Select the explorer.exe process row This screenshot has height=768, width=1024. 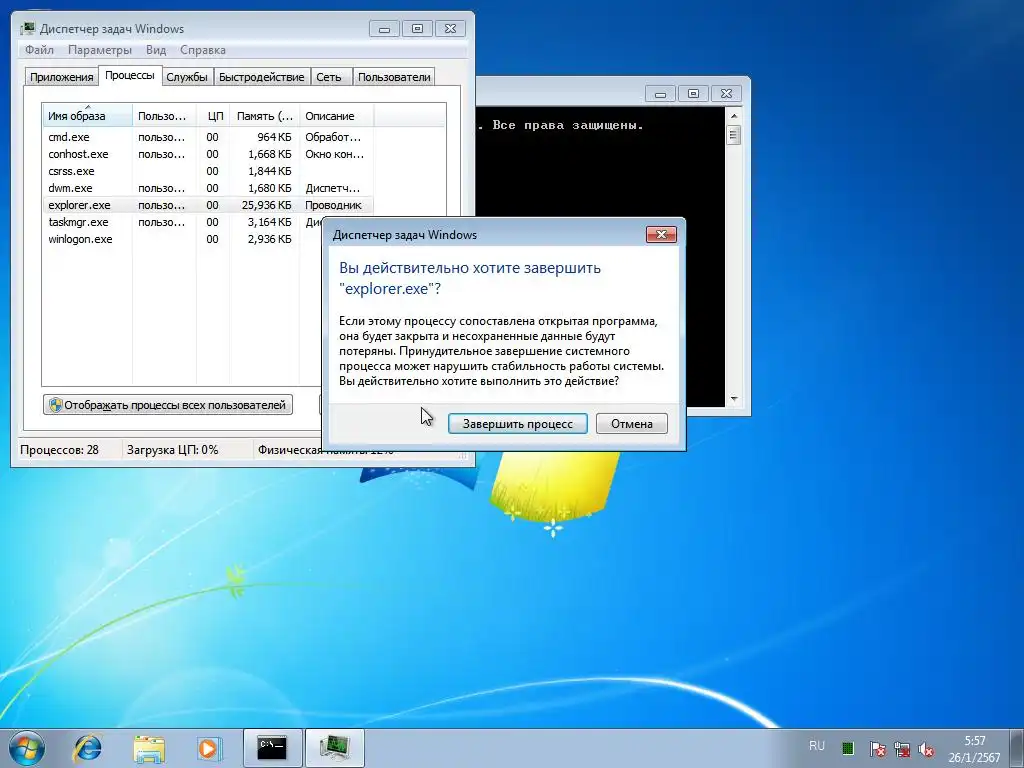(208, 205)
